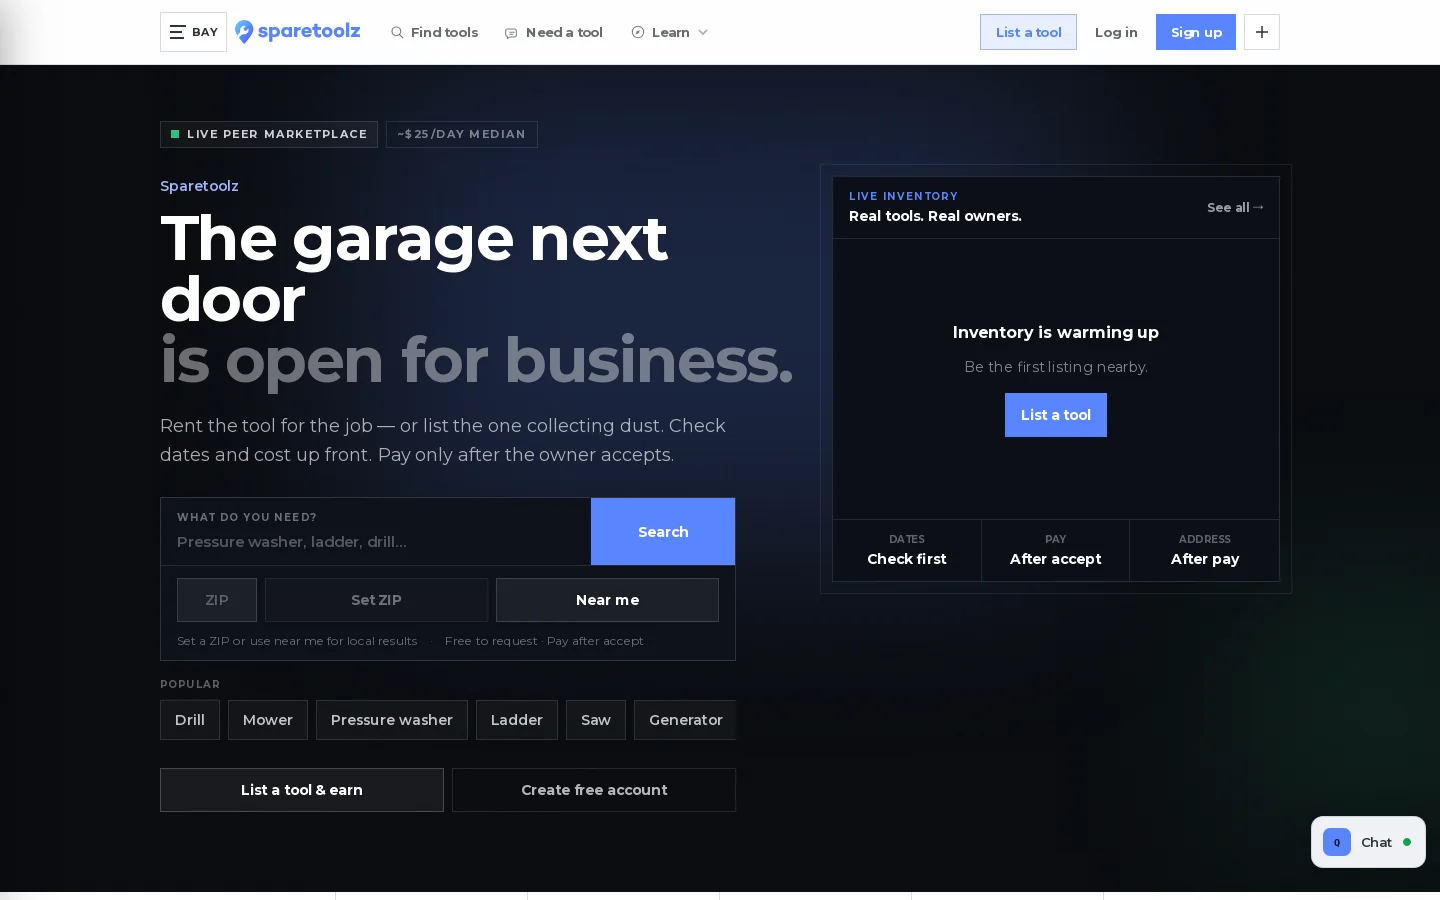Click List a tool in inventory panel

pyautogui.click(x=1056, y=415)
